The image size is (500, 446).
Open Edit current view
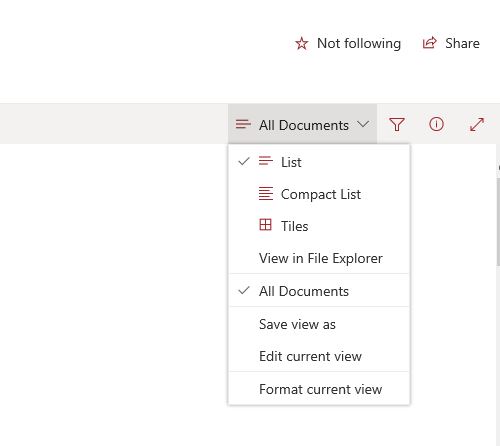click(319, 356)
